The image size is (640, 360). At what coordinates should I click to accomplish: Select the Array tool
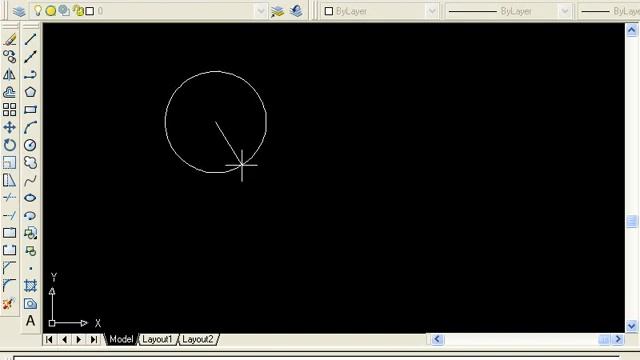pos(9,109)
